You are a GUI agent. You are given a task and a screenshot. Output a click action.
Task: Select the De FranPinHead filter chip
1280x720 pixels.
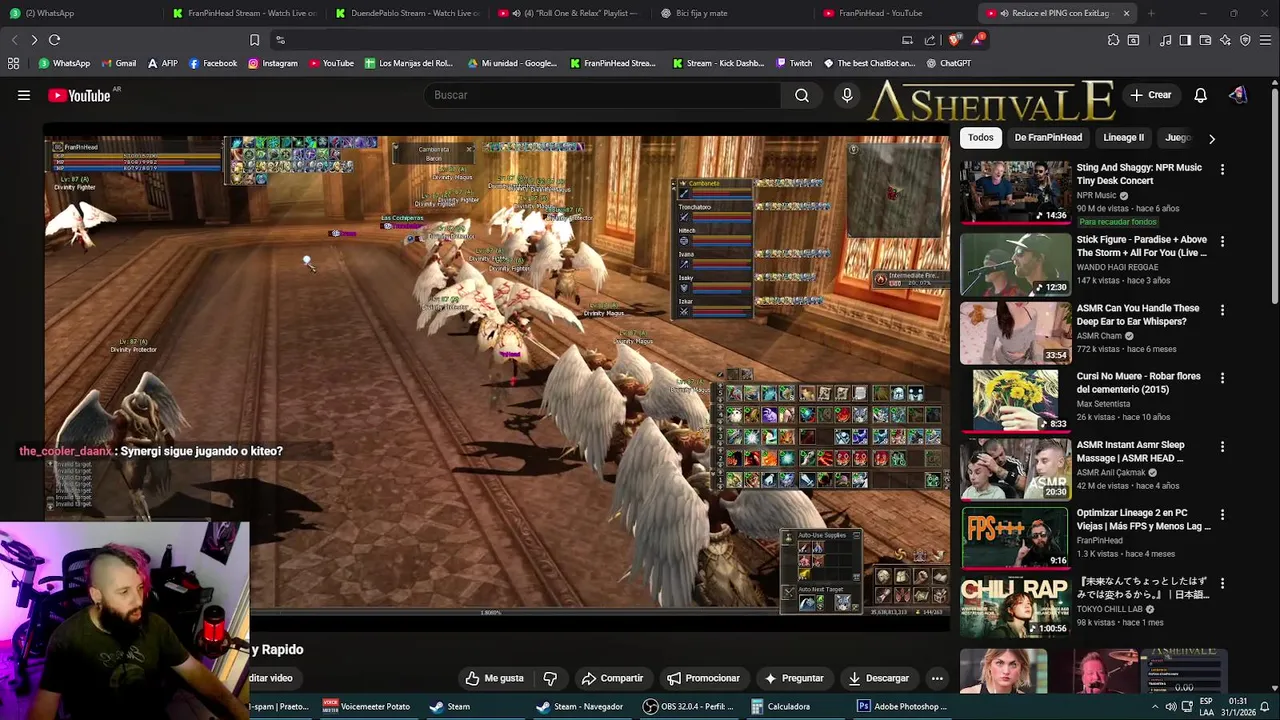pyautogui.click(x=1048, y=138)
